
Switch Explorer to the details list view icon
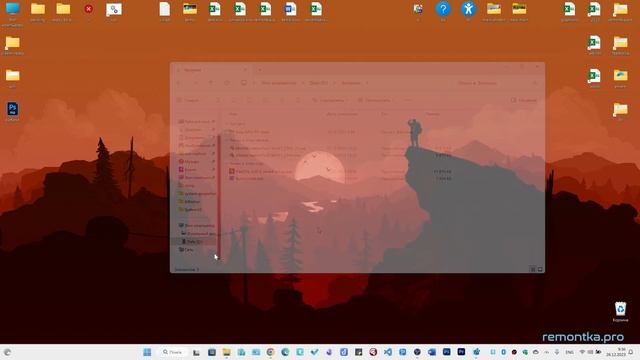pos(533,269)
